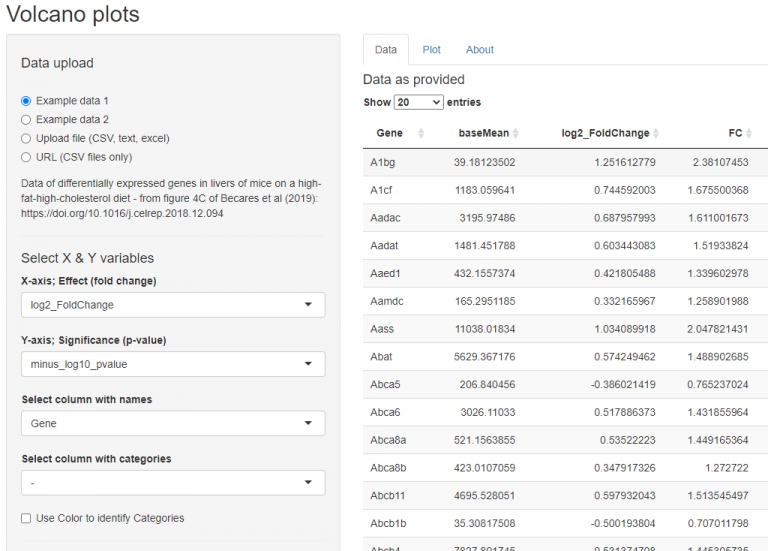Click the FC column header
This screenshot has width=768, height=551.
click(734, 133)
